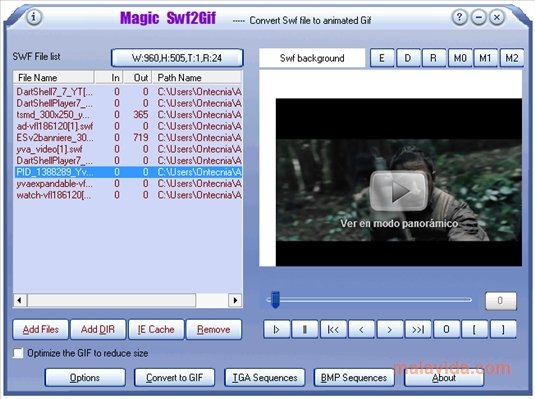Click the file list right scroll arrow
The height and width of the screenshot is (399, 535).
tap(235, 300)
